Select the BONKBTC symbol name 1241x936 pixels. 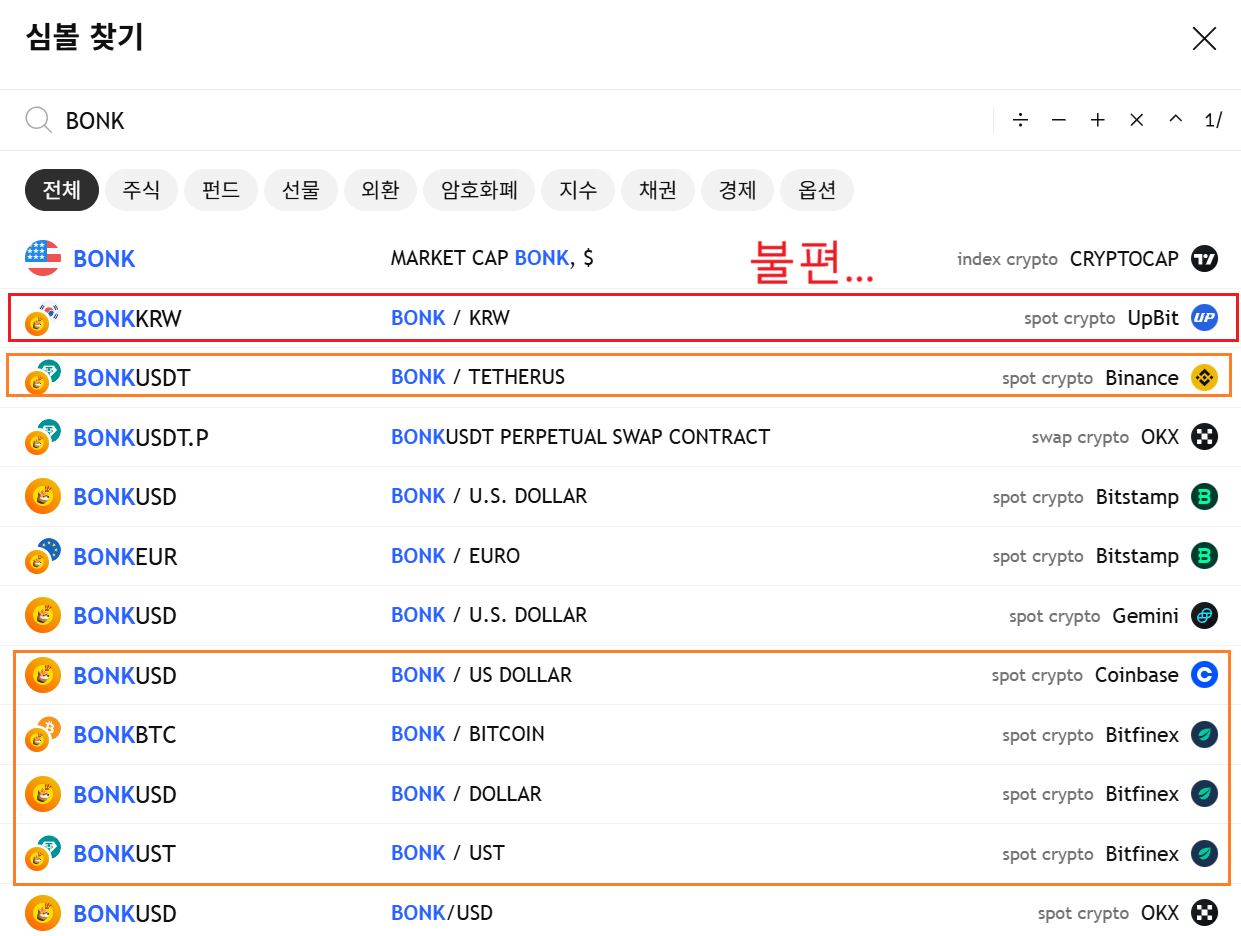coord(125,735)
